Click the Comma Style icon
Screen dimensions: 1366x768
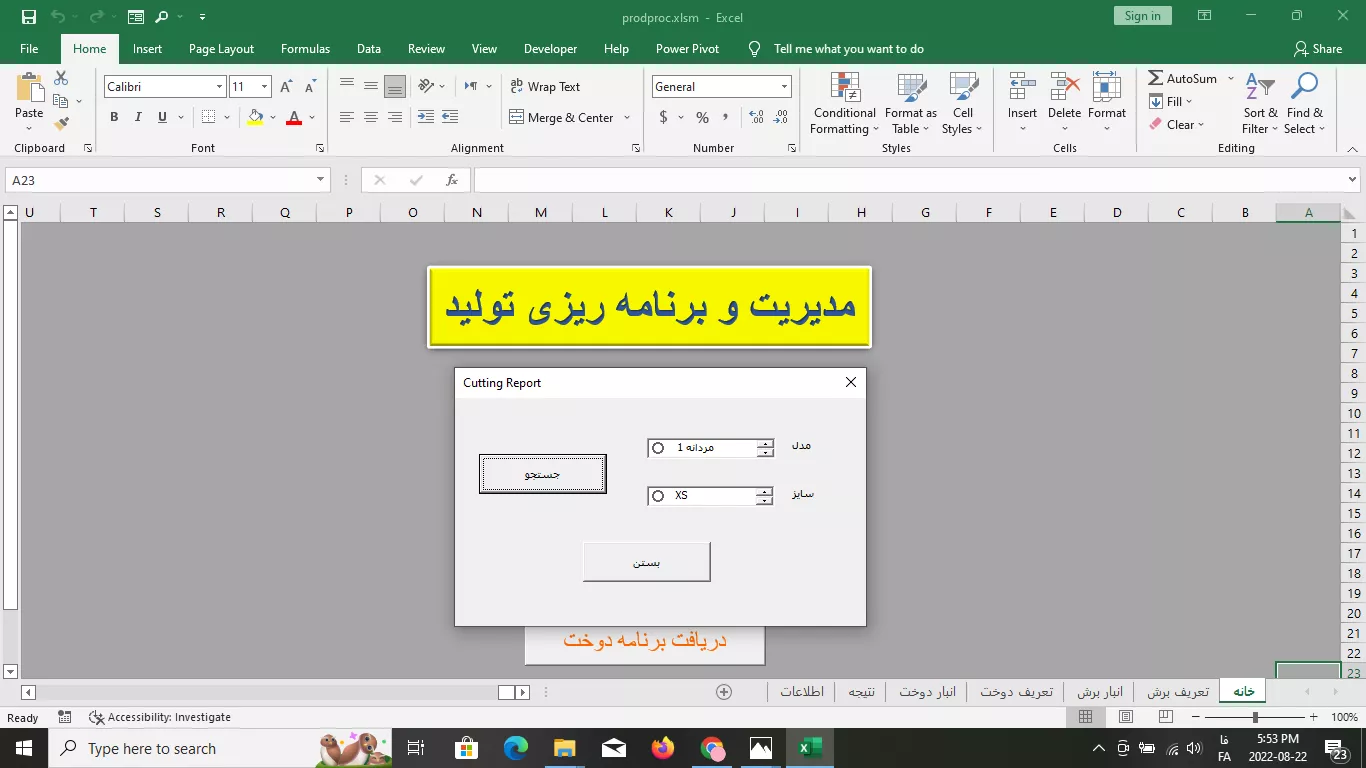726,118
